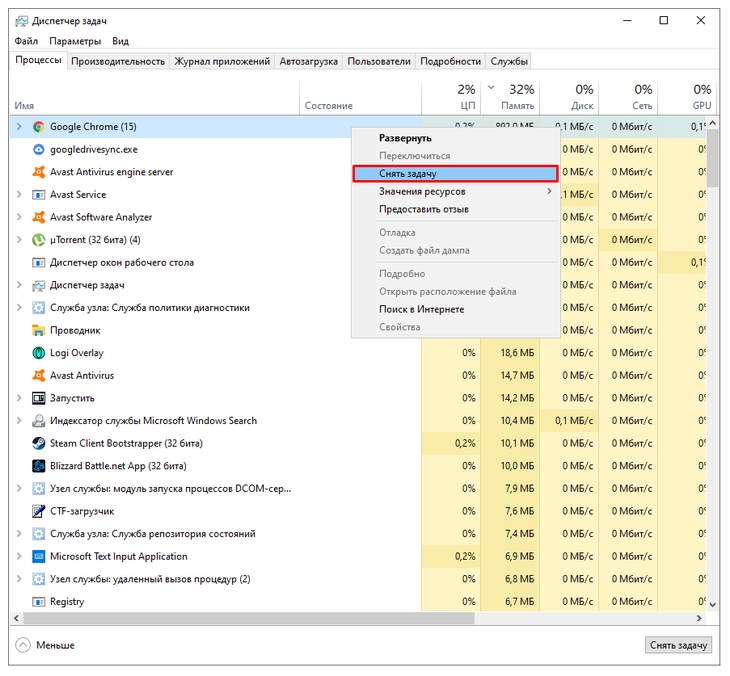730x676 pixels.
Task: Switch to the Автозагрузка tab
Action: point(308,61)
